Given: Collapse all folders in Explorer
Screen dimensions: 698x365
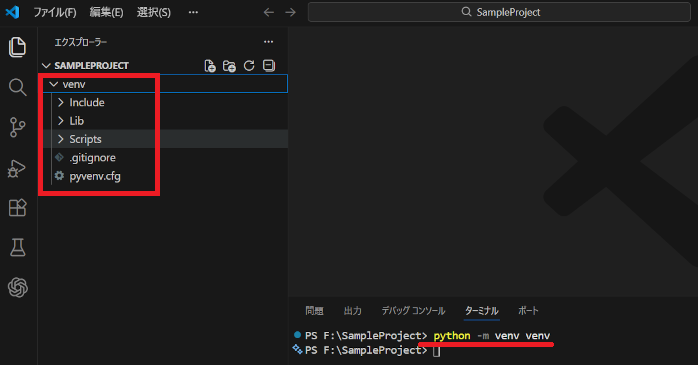Looking at the screenshot, I should pos(269,65).
